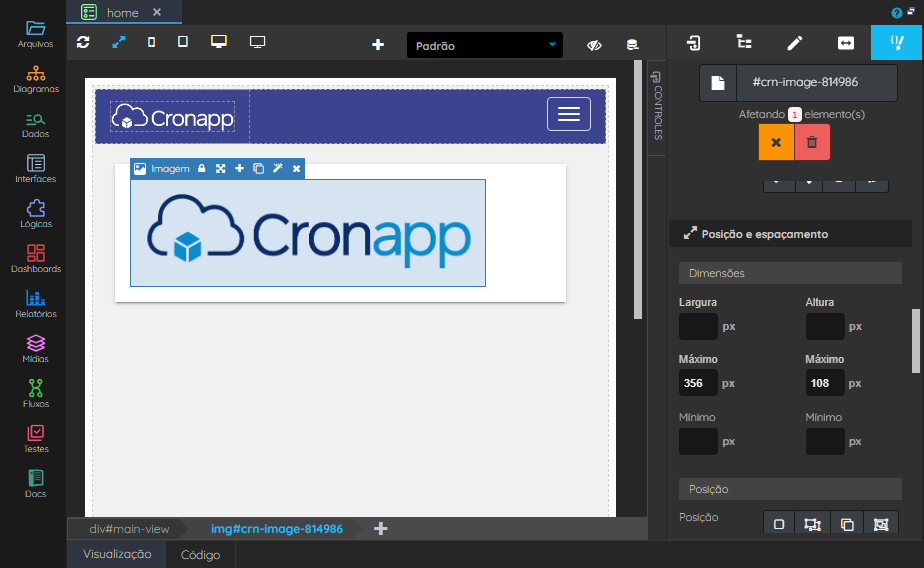Screen dimensions: 924x568
Task: Open the data source database icon
Action: [x=632, y=45]
